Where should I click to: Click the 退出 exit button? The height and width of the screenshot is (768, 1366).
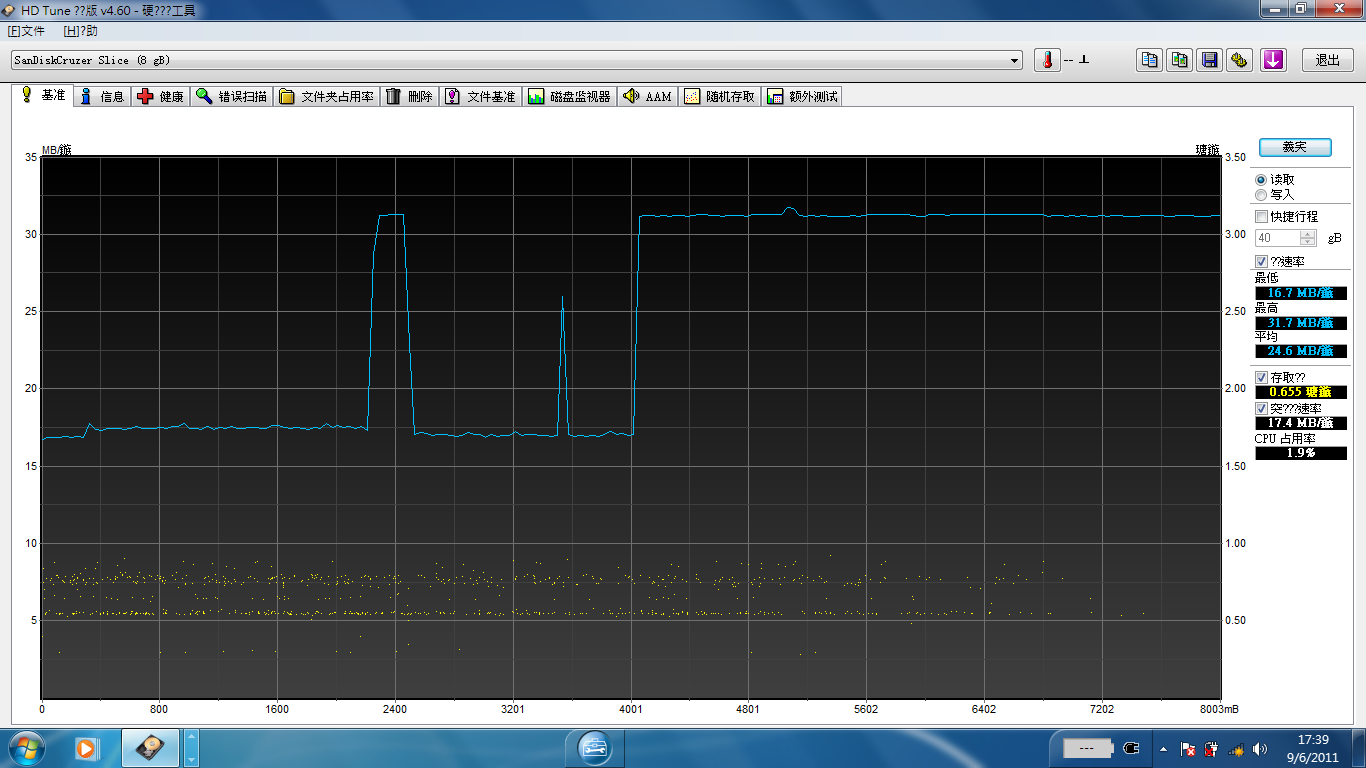1328,60
